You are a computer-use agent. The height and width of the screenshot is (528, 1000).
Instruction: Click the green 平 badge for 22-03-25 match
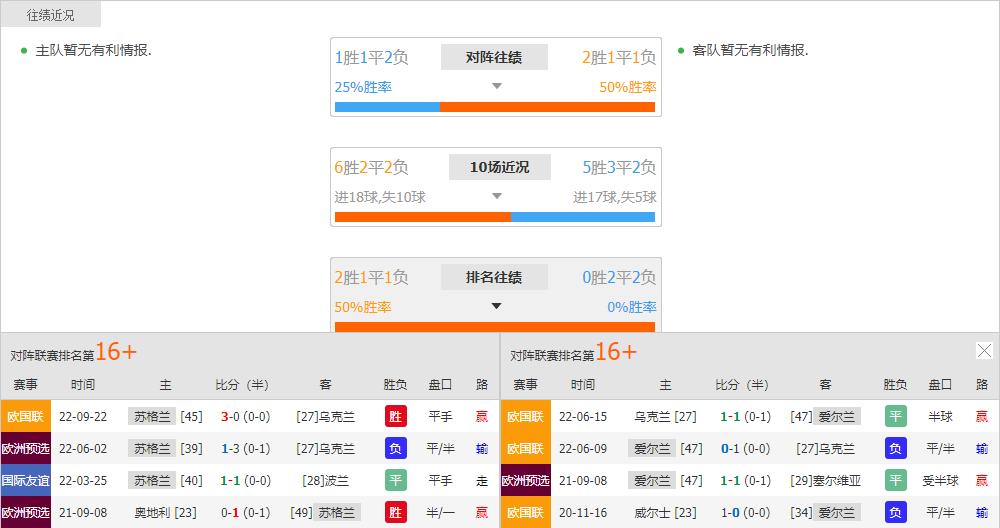[x=395, y=481]
